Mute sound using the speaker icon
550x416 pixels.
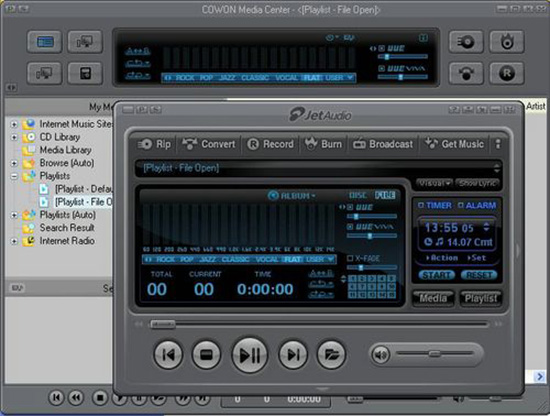pyautogui.click(x=381, y=355)
